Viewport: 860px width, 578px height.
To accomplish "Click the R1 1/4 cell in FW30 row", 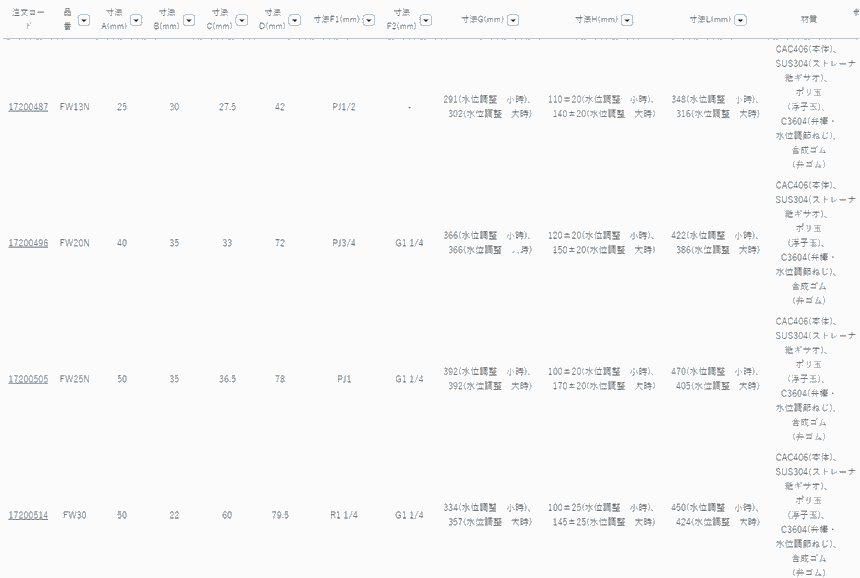I will point(344,515).
